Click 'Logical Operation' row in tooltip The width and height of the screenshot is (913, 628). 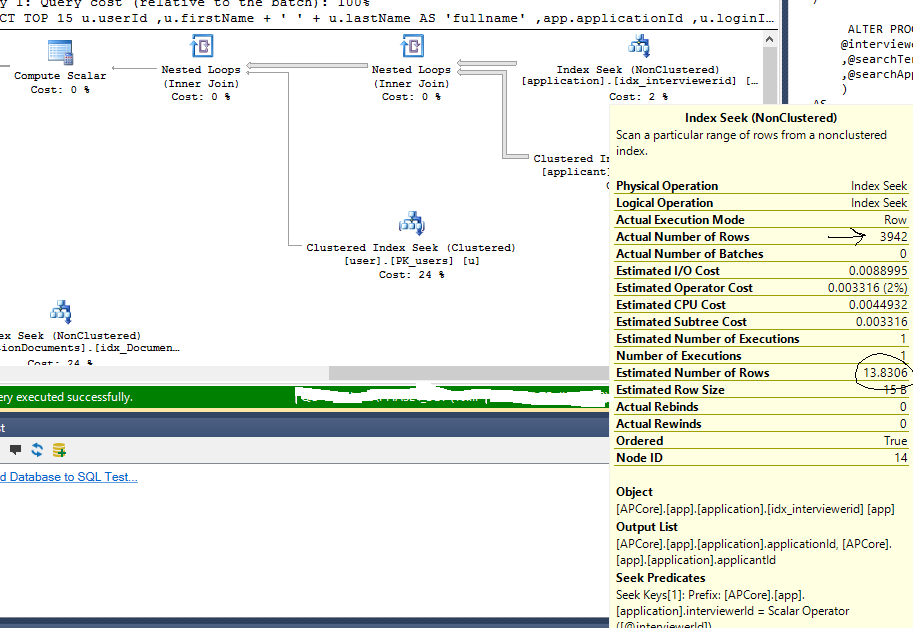tap(762, 203)
